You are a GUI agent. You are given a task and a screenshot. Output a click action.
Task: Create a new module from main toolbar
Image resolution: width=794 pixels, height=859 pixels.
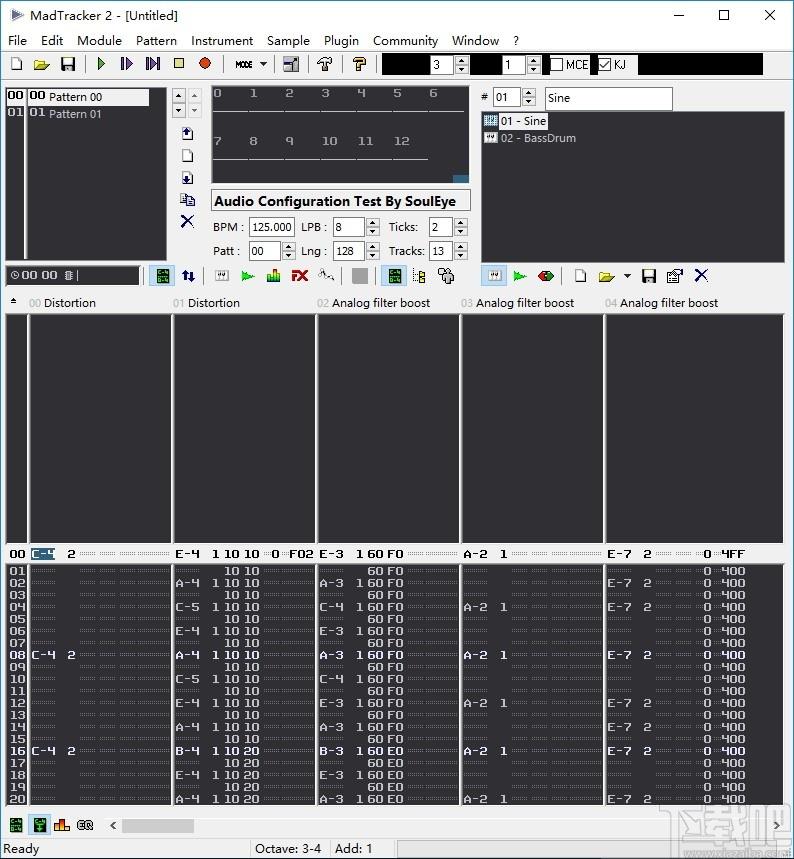coord(17,64)
